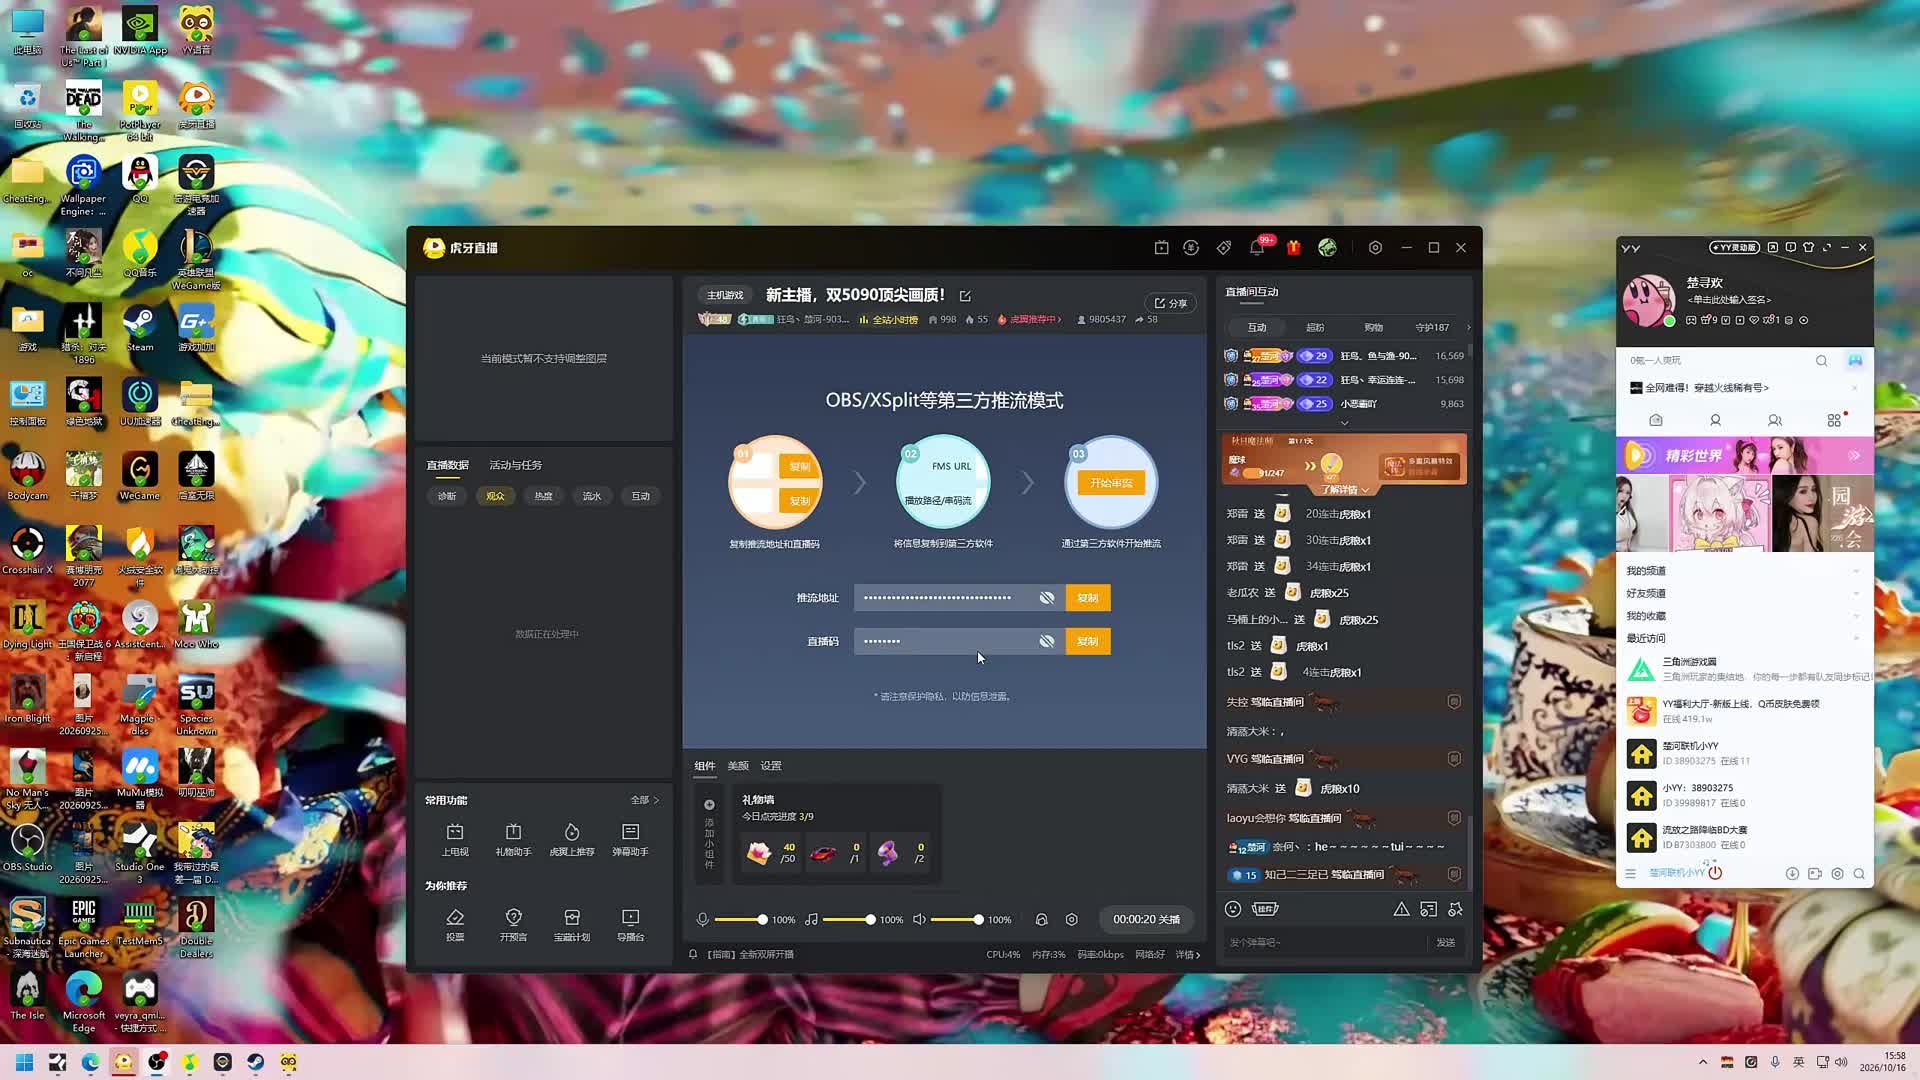The image size is (1920, 1080).
Task: Select the 守护187 tab in the interaction panel
Action: pos(1432,328)
